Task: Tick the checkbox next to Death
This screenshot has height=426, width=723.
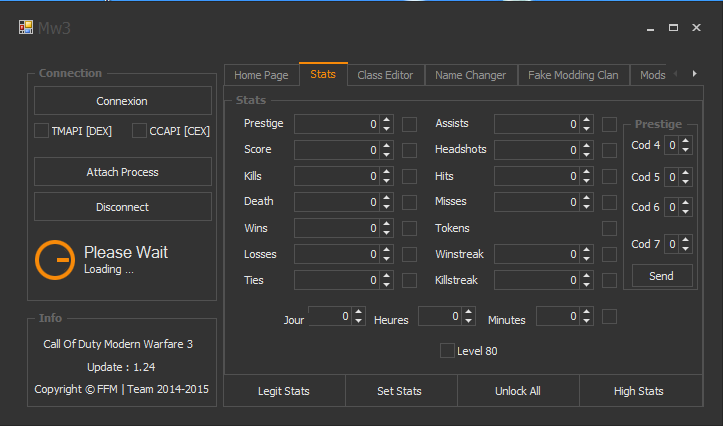Action: coord(409,202)
